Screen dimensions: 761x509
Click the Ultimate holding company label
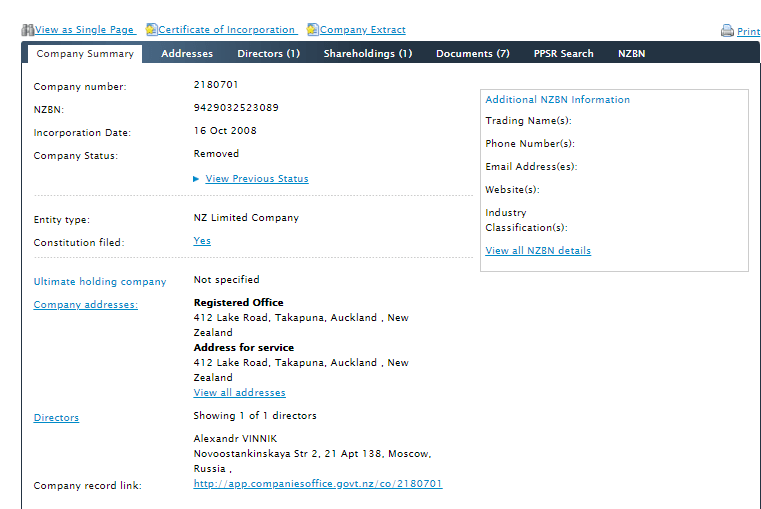tap(100, 282)
